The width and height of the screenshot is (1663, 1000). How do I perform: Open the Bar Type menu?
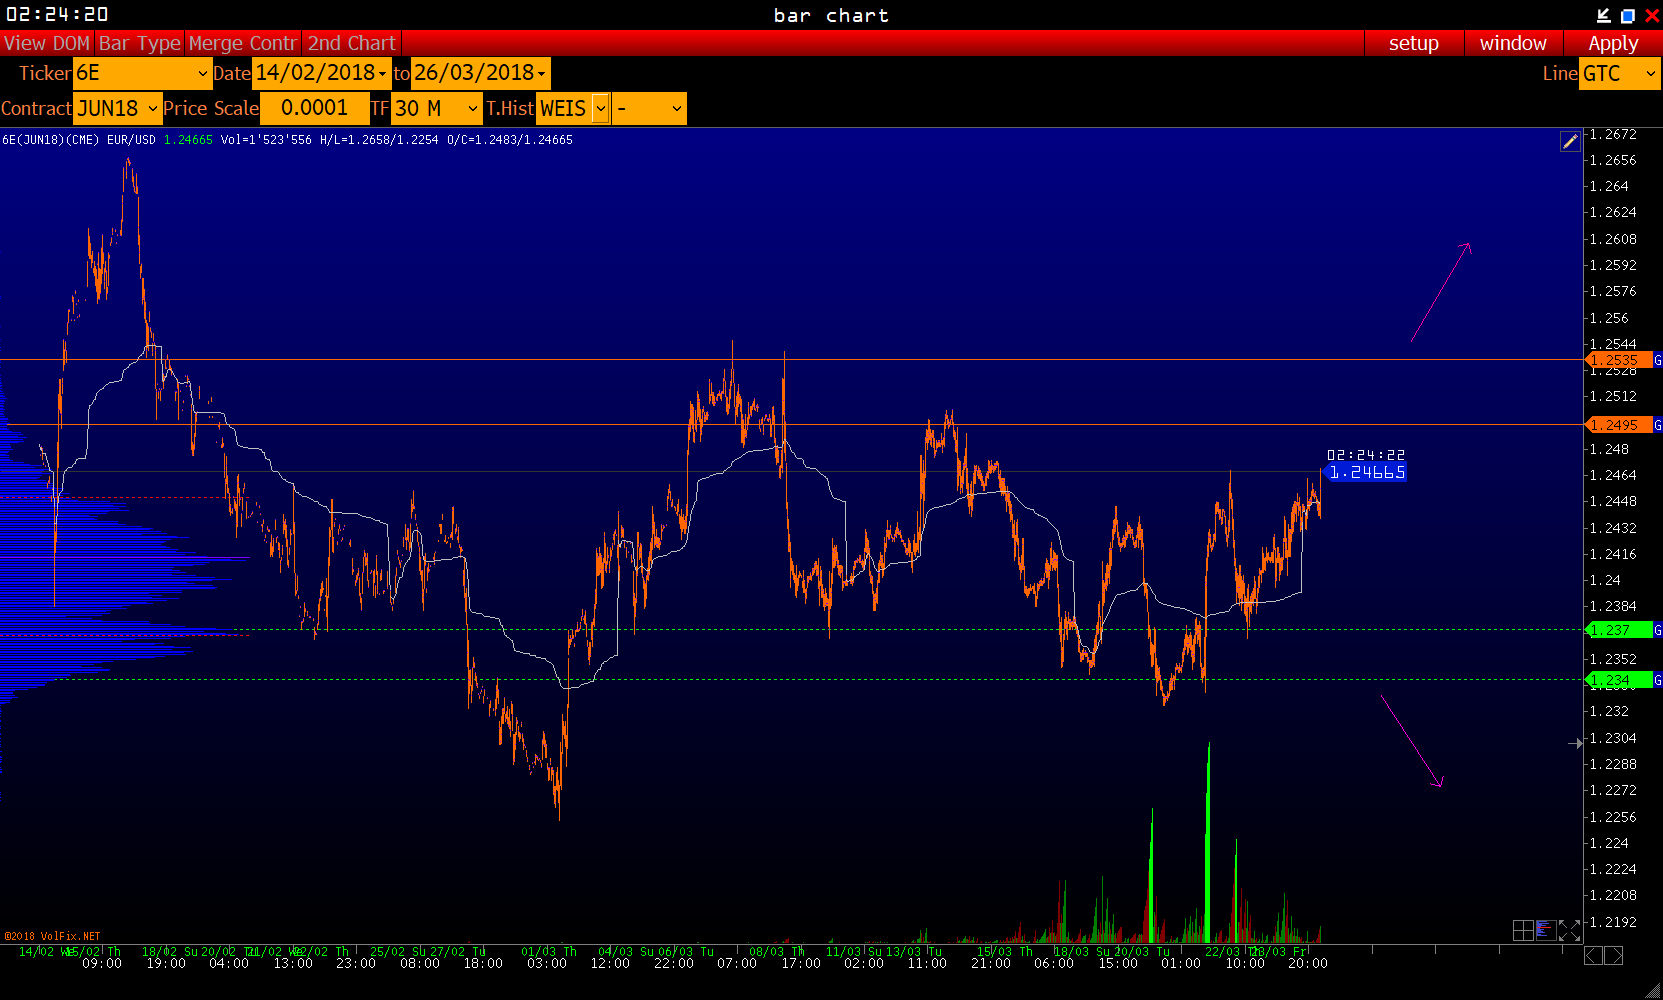140,43
